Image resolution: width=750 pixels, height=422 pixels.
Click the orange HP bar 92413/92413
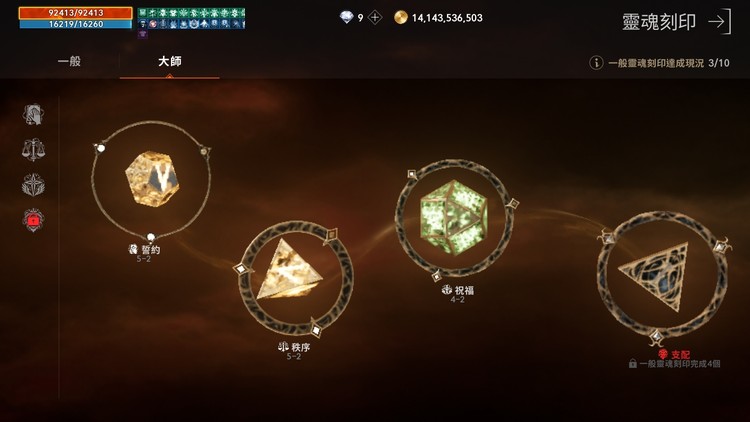[76, 13]
